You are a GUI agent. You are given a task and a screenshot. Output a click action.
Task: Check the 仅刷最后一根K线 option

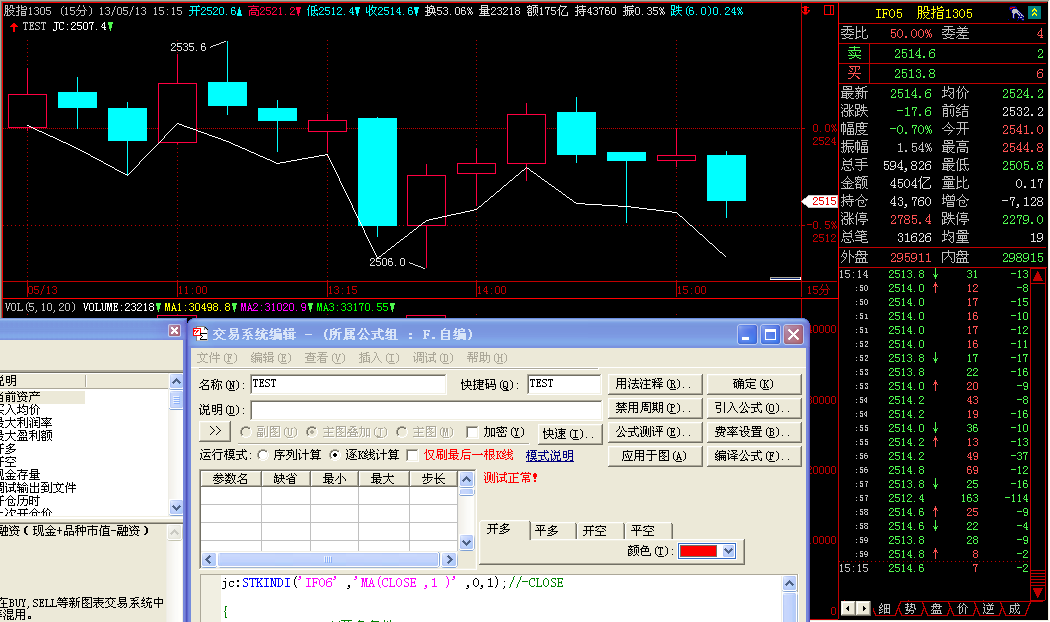point(412,455)
